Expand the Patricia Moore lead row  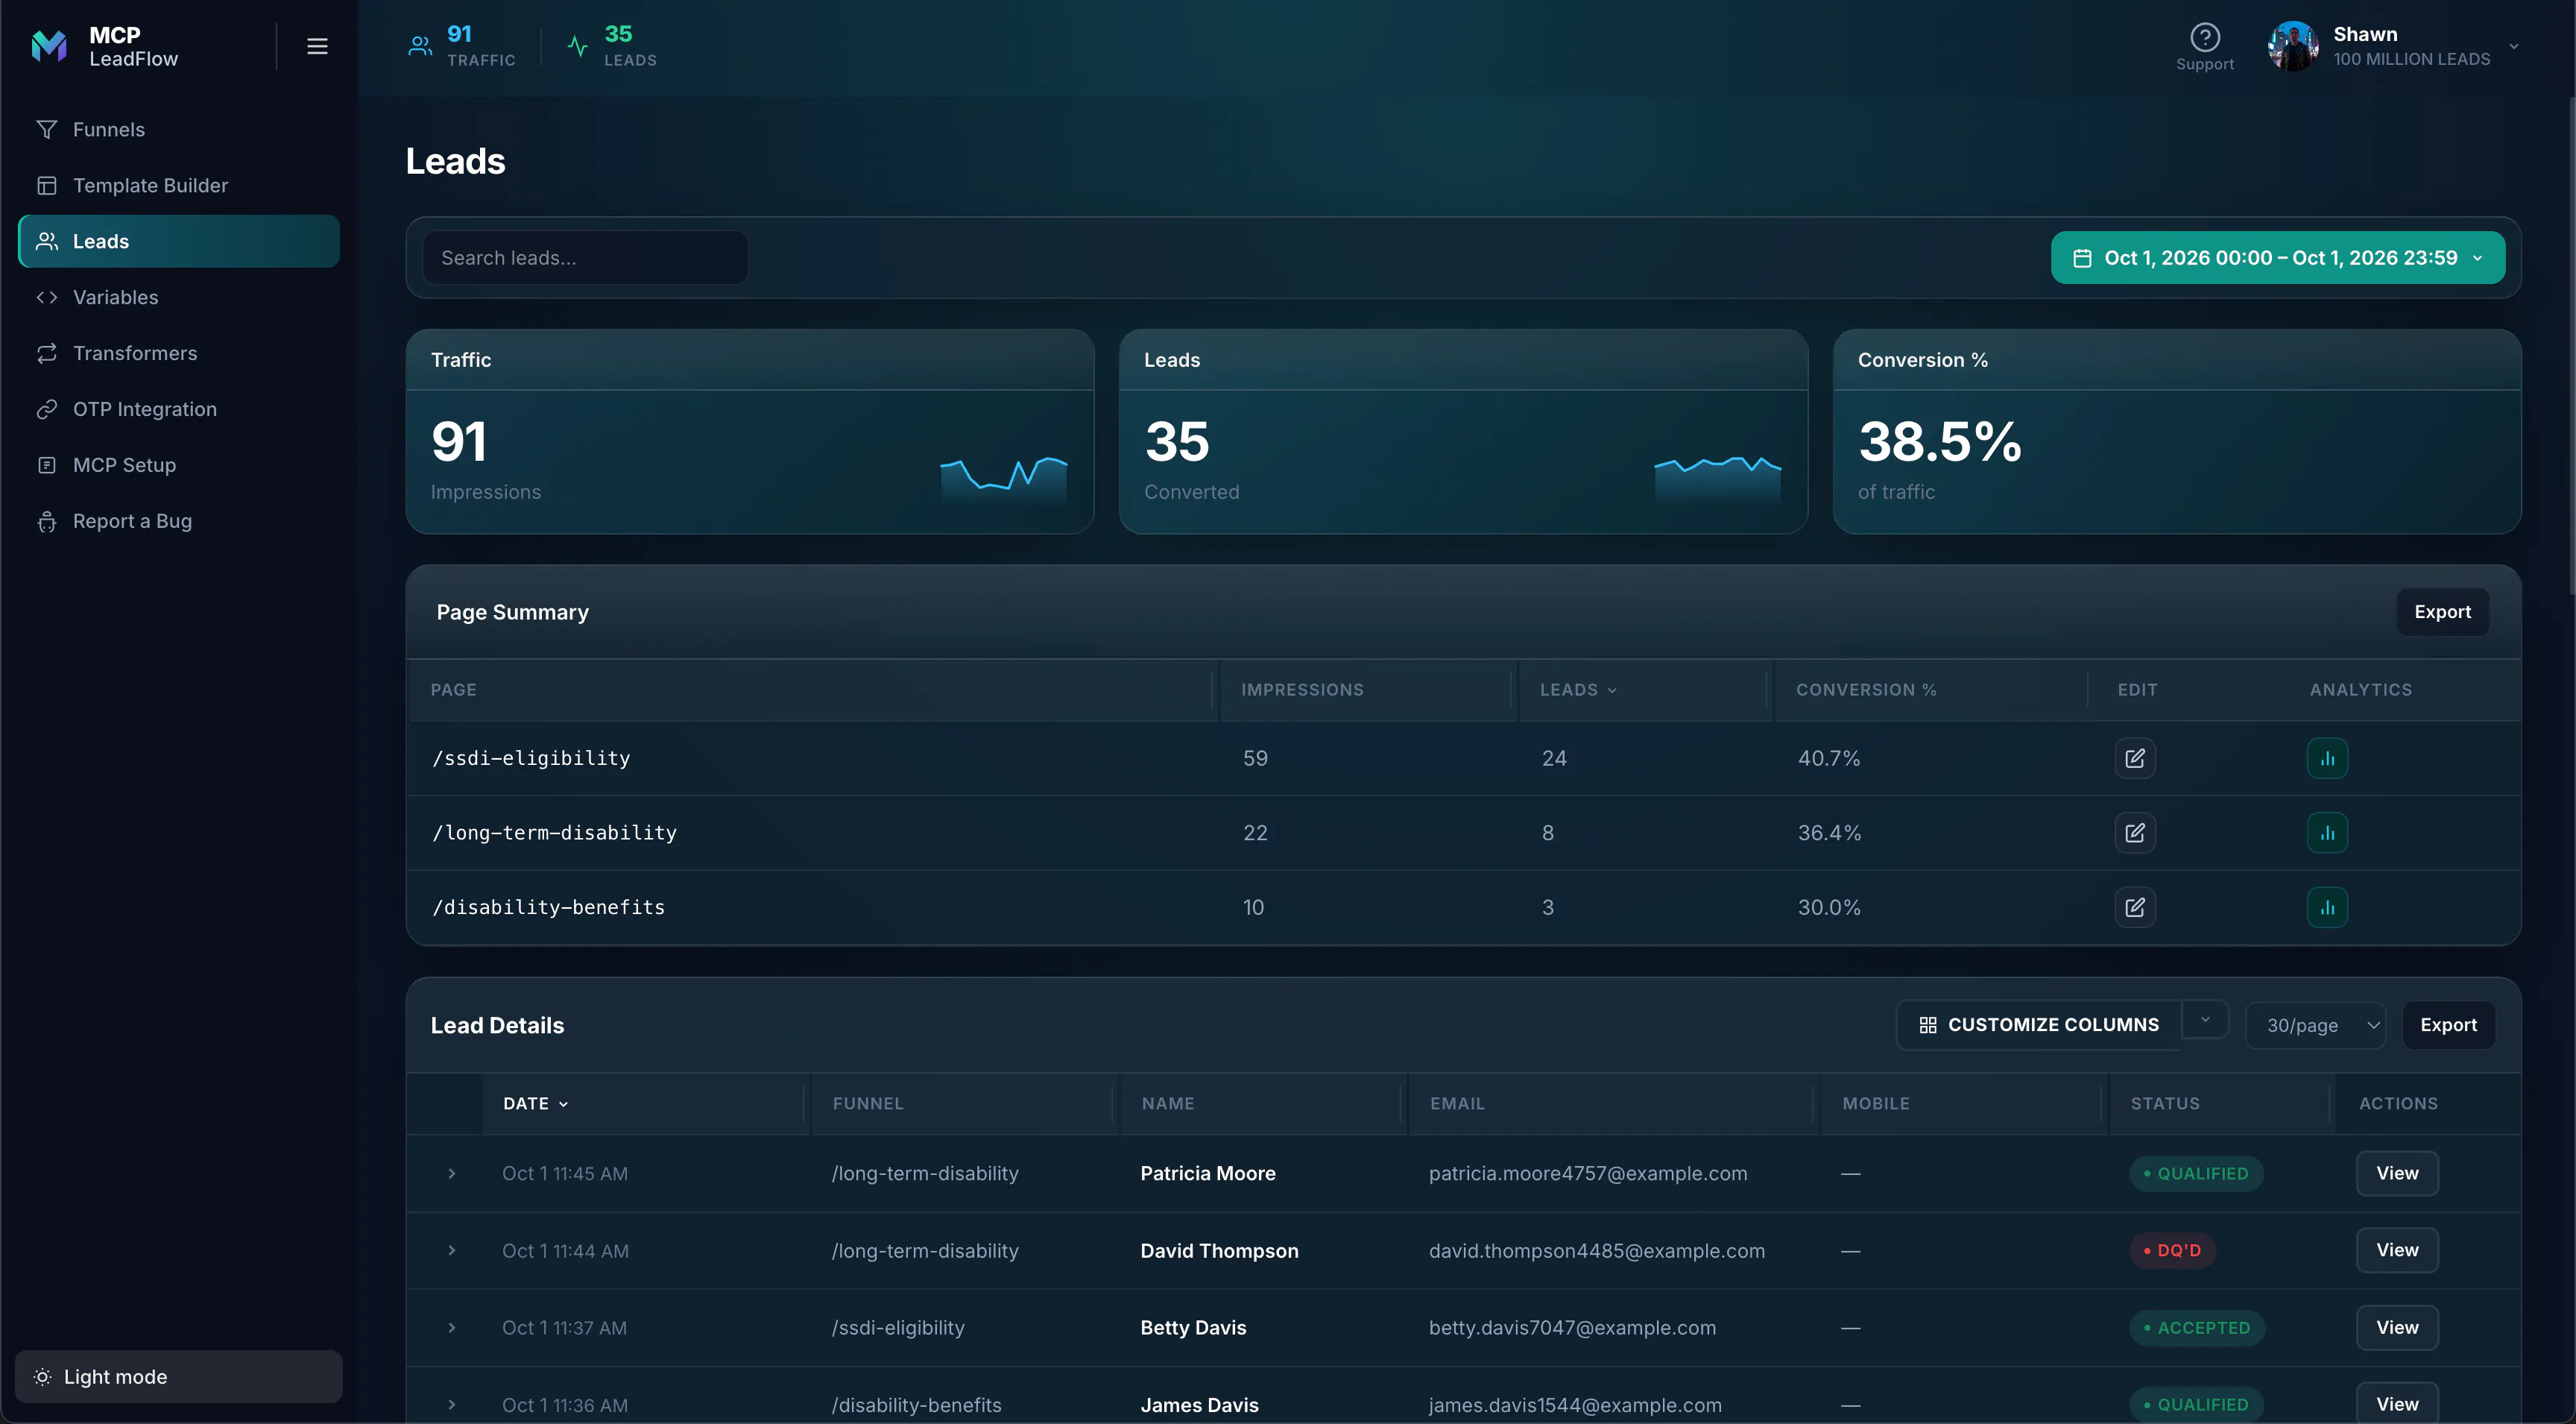[452, 1173]
